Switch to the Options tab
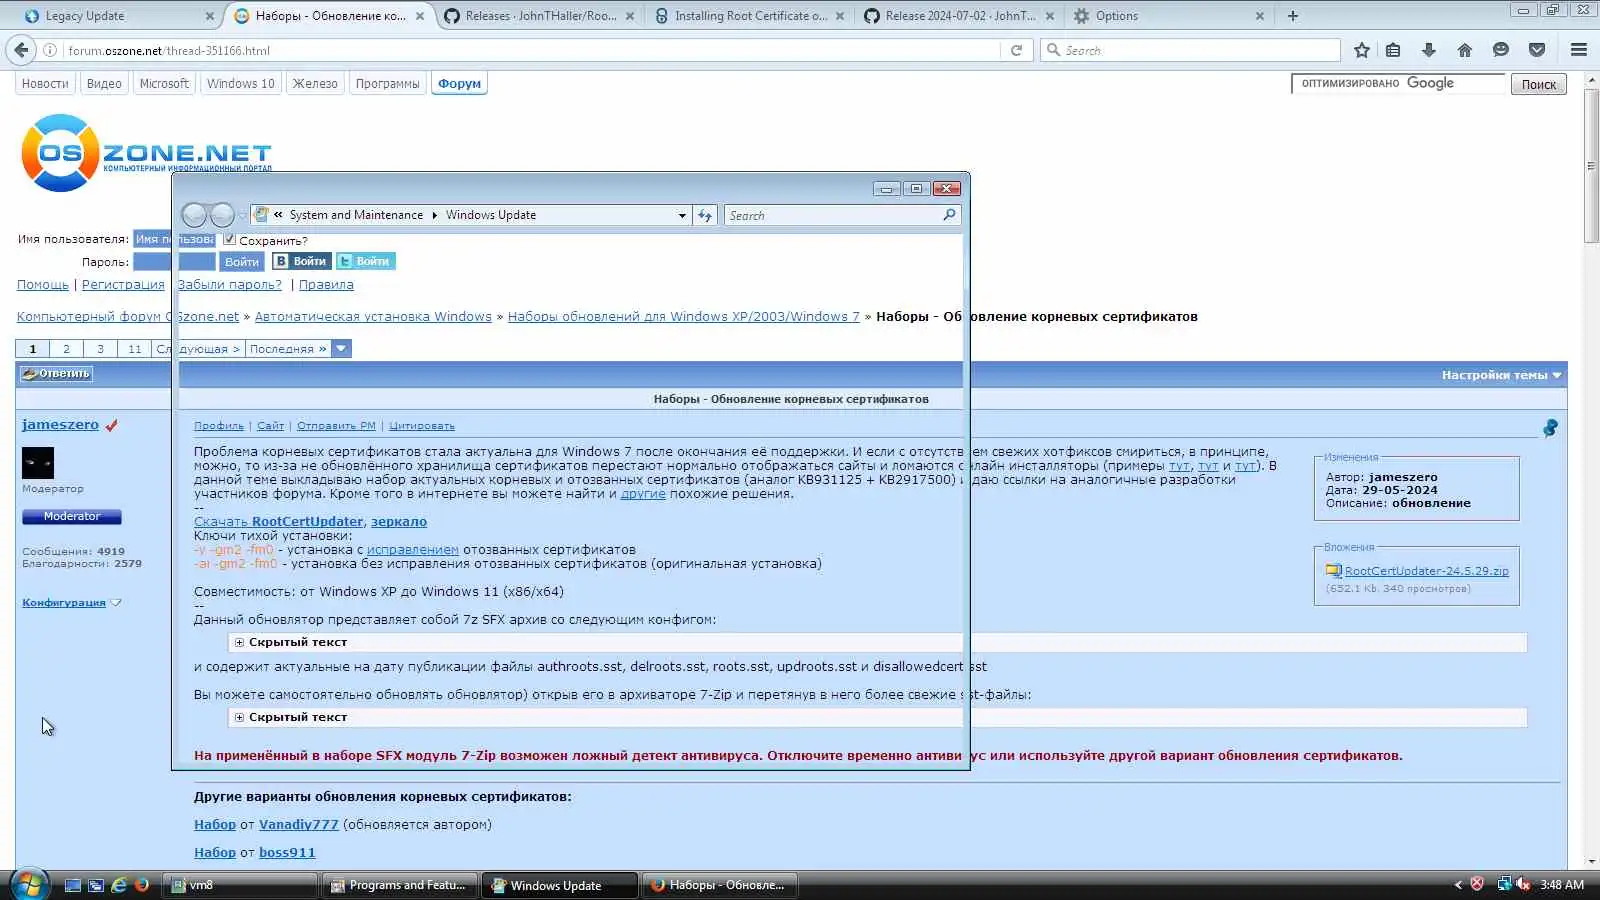The width and height of the screenshot is (1600, 900). point(1170,16)
